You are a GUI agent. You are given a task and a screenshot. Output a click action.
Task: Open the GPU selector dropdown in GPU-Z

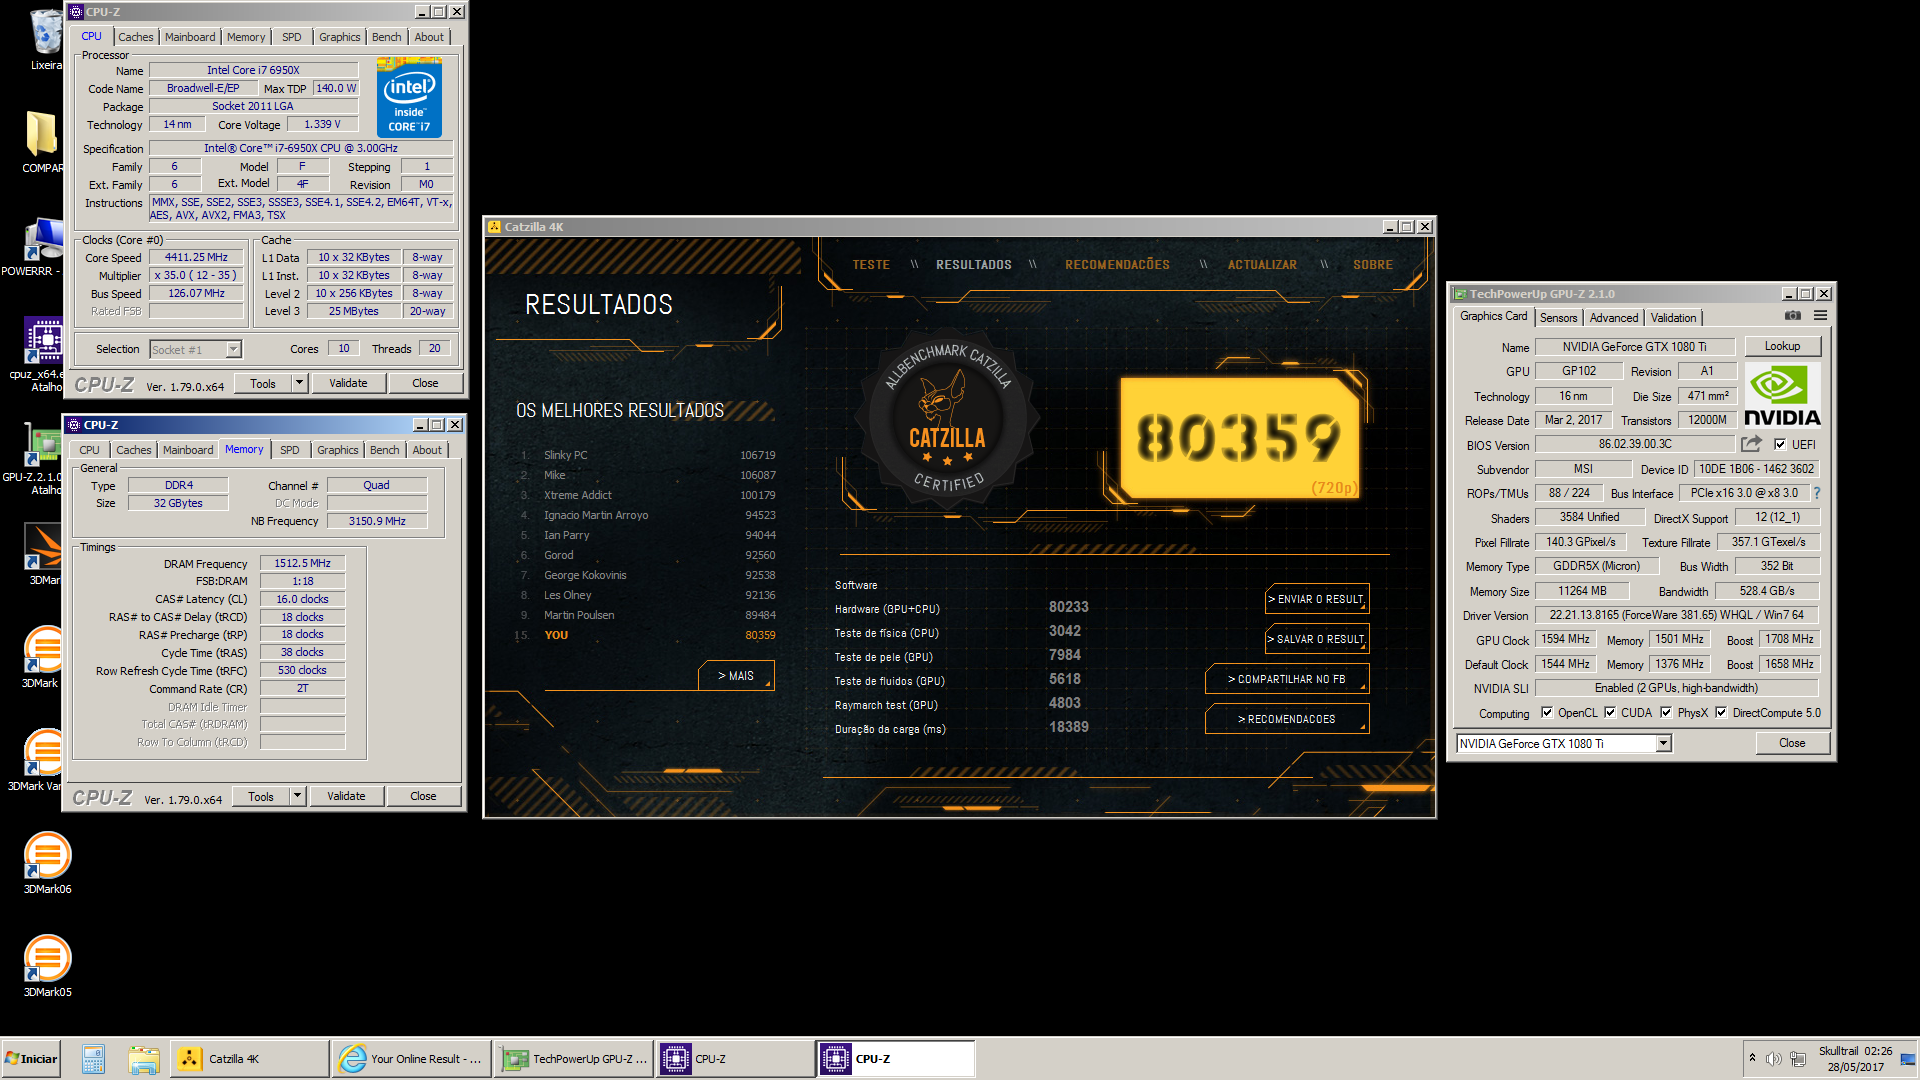pyautogui.click(x=1663, y=743)
